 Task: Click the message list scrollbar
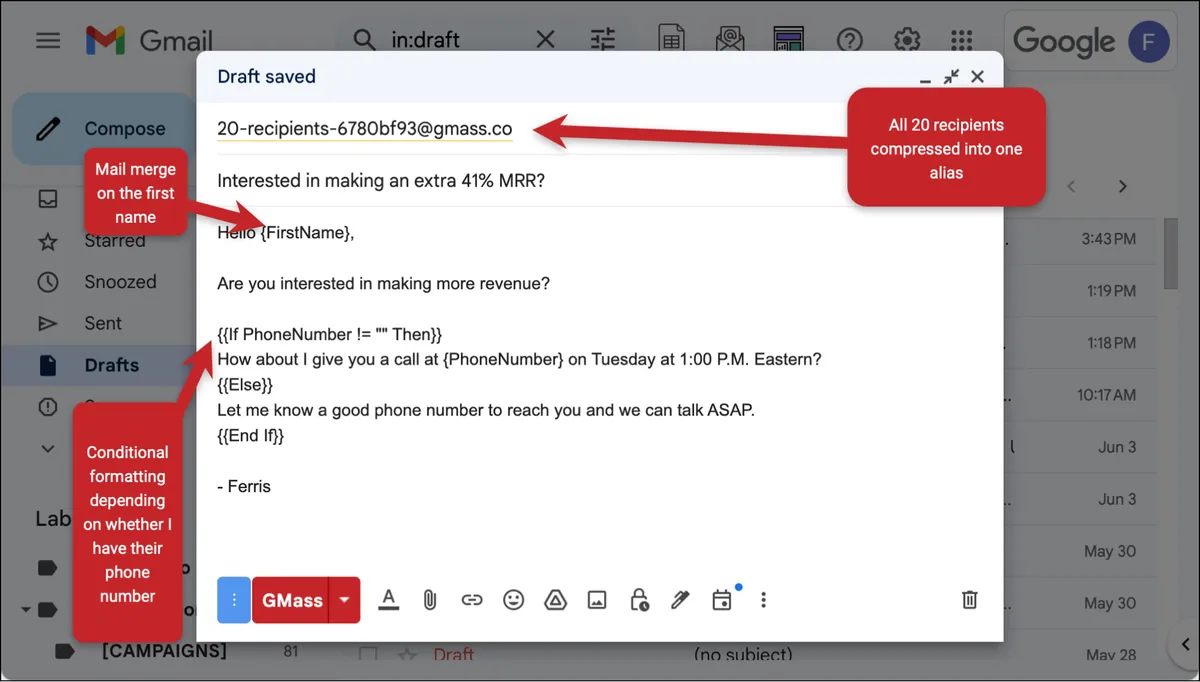coord(1171,254)
